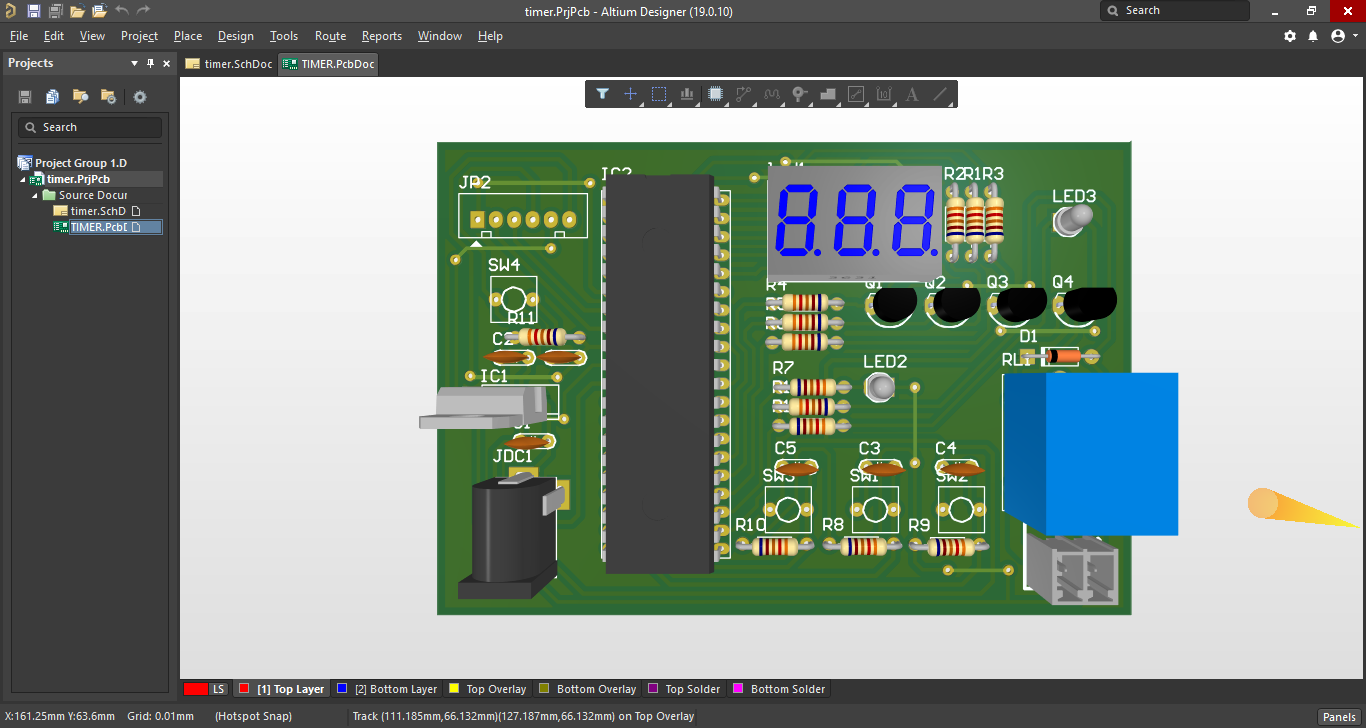Select the Place Keepout tool
This screenshot has width=1366, height=728.
click(856, 94)
